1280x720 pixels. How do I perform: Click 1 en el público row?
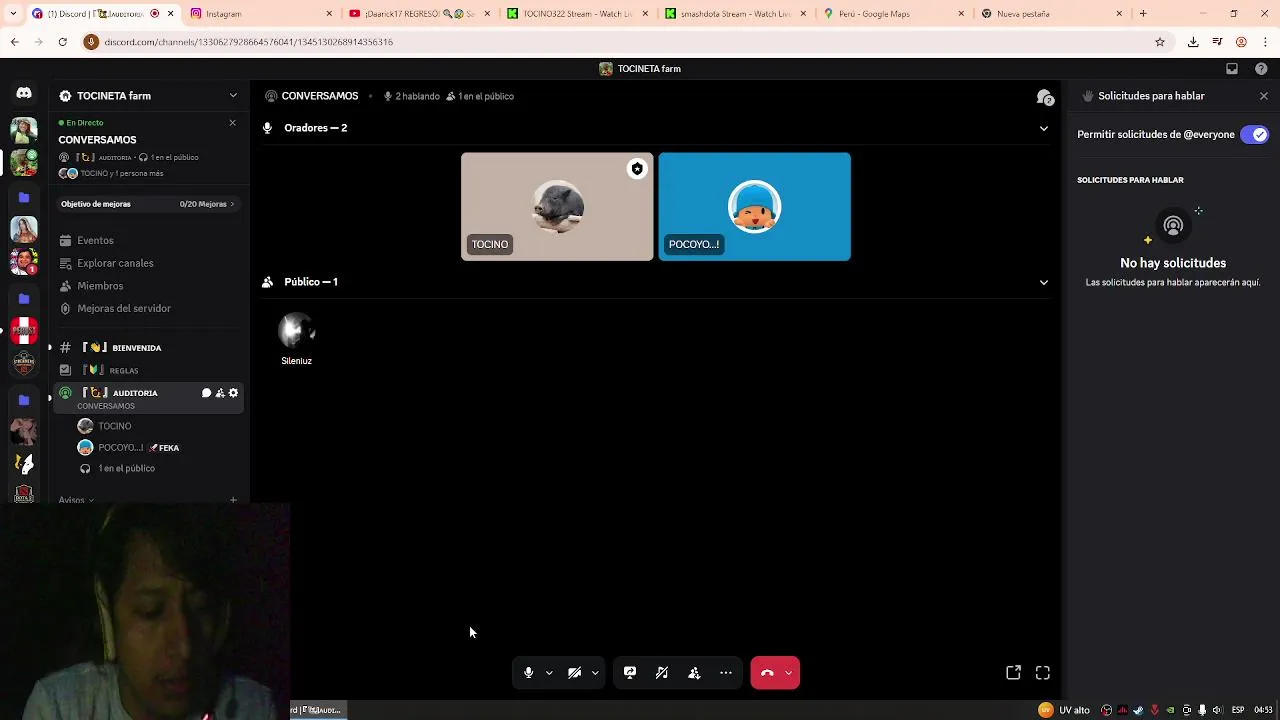[126, 469]
